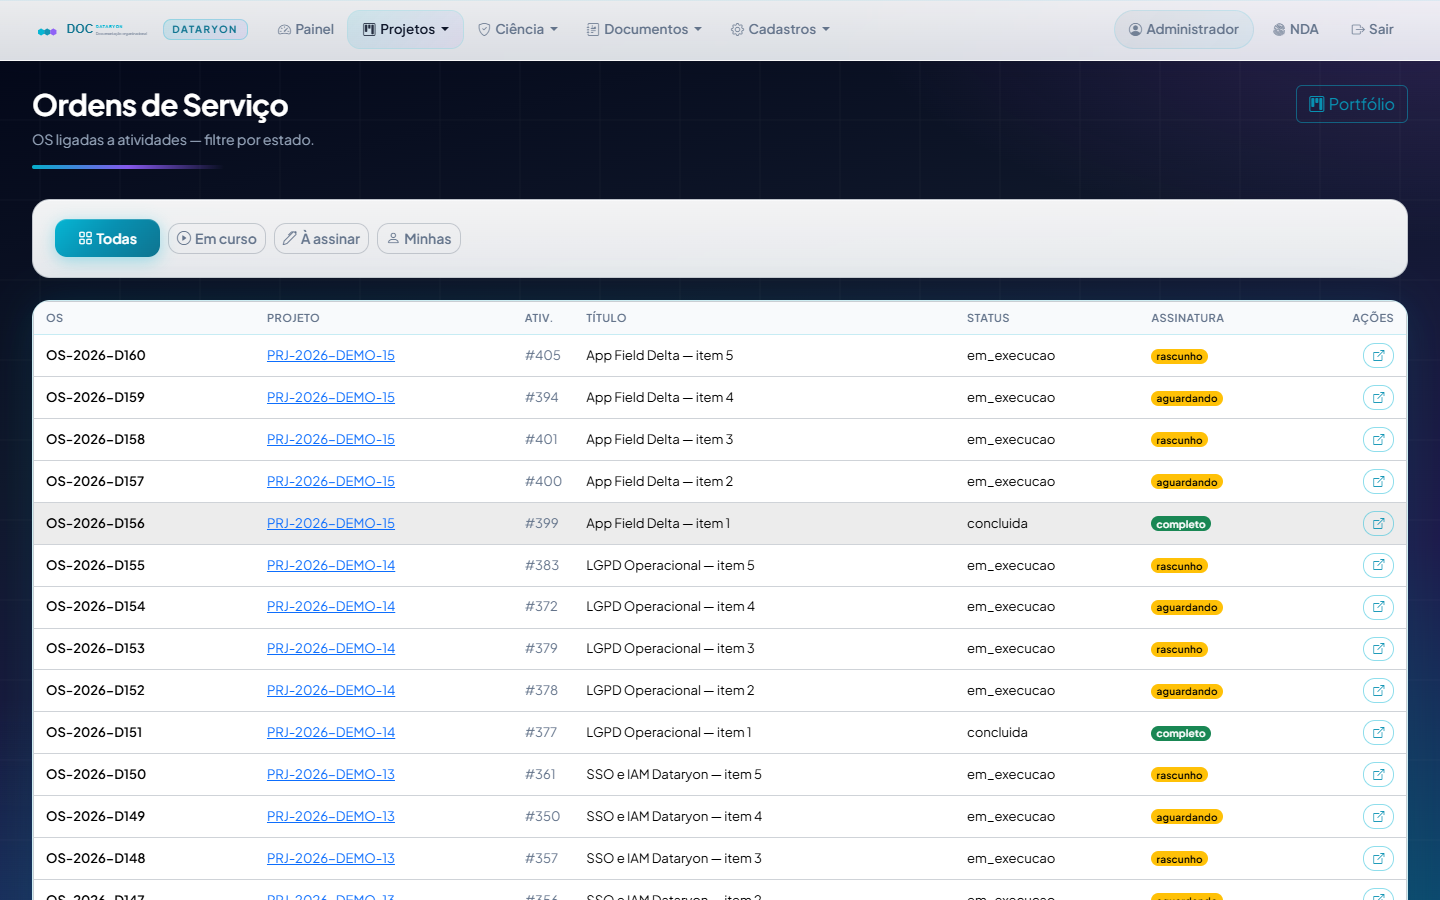Select the Todas filter
This screenshot has height=900, width=1440.
[x=107, y=238]
